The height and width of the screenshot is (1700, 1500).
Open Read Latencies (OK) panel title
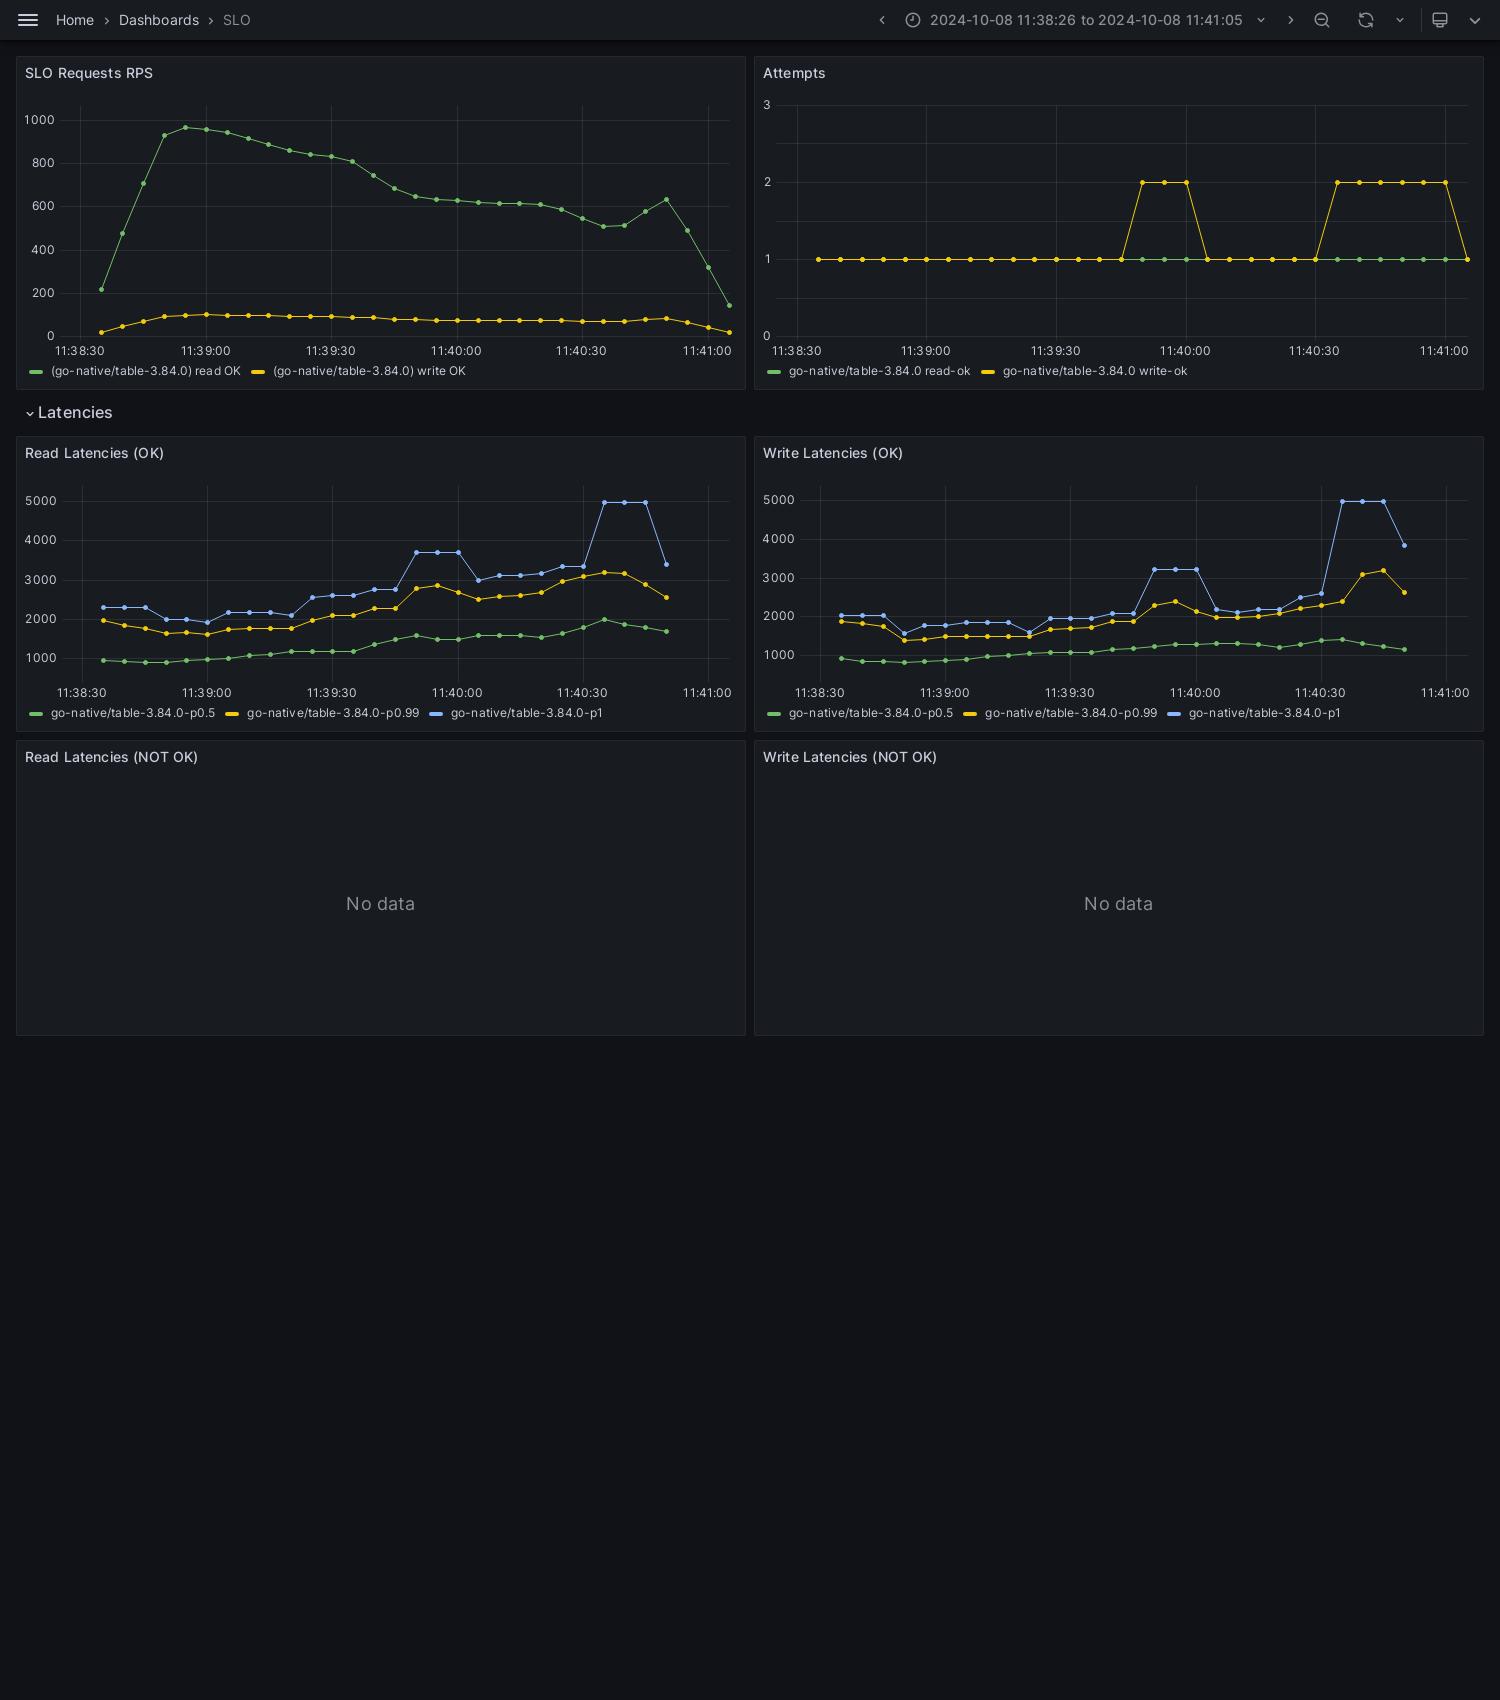click(94, 453)
